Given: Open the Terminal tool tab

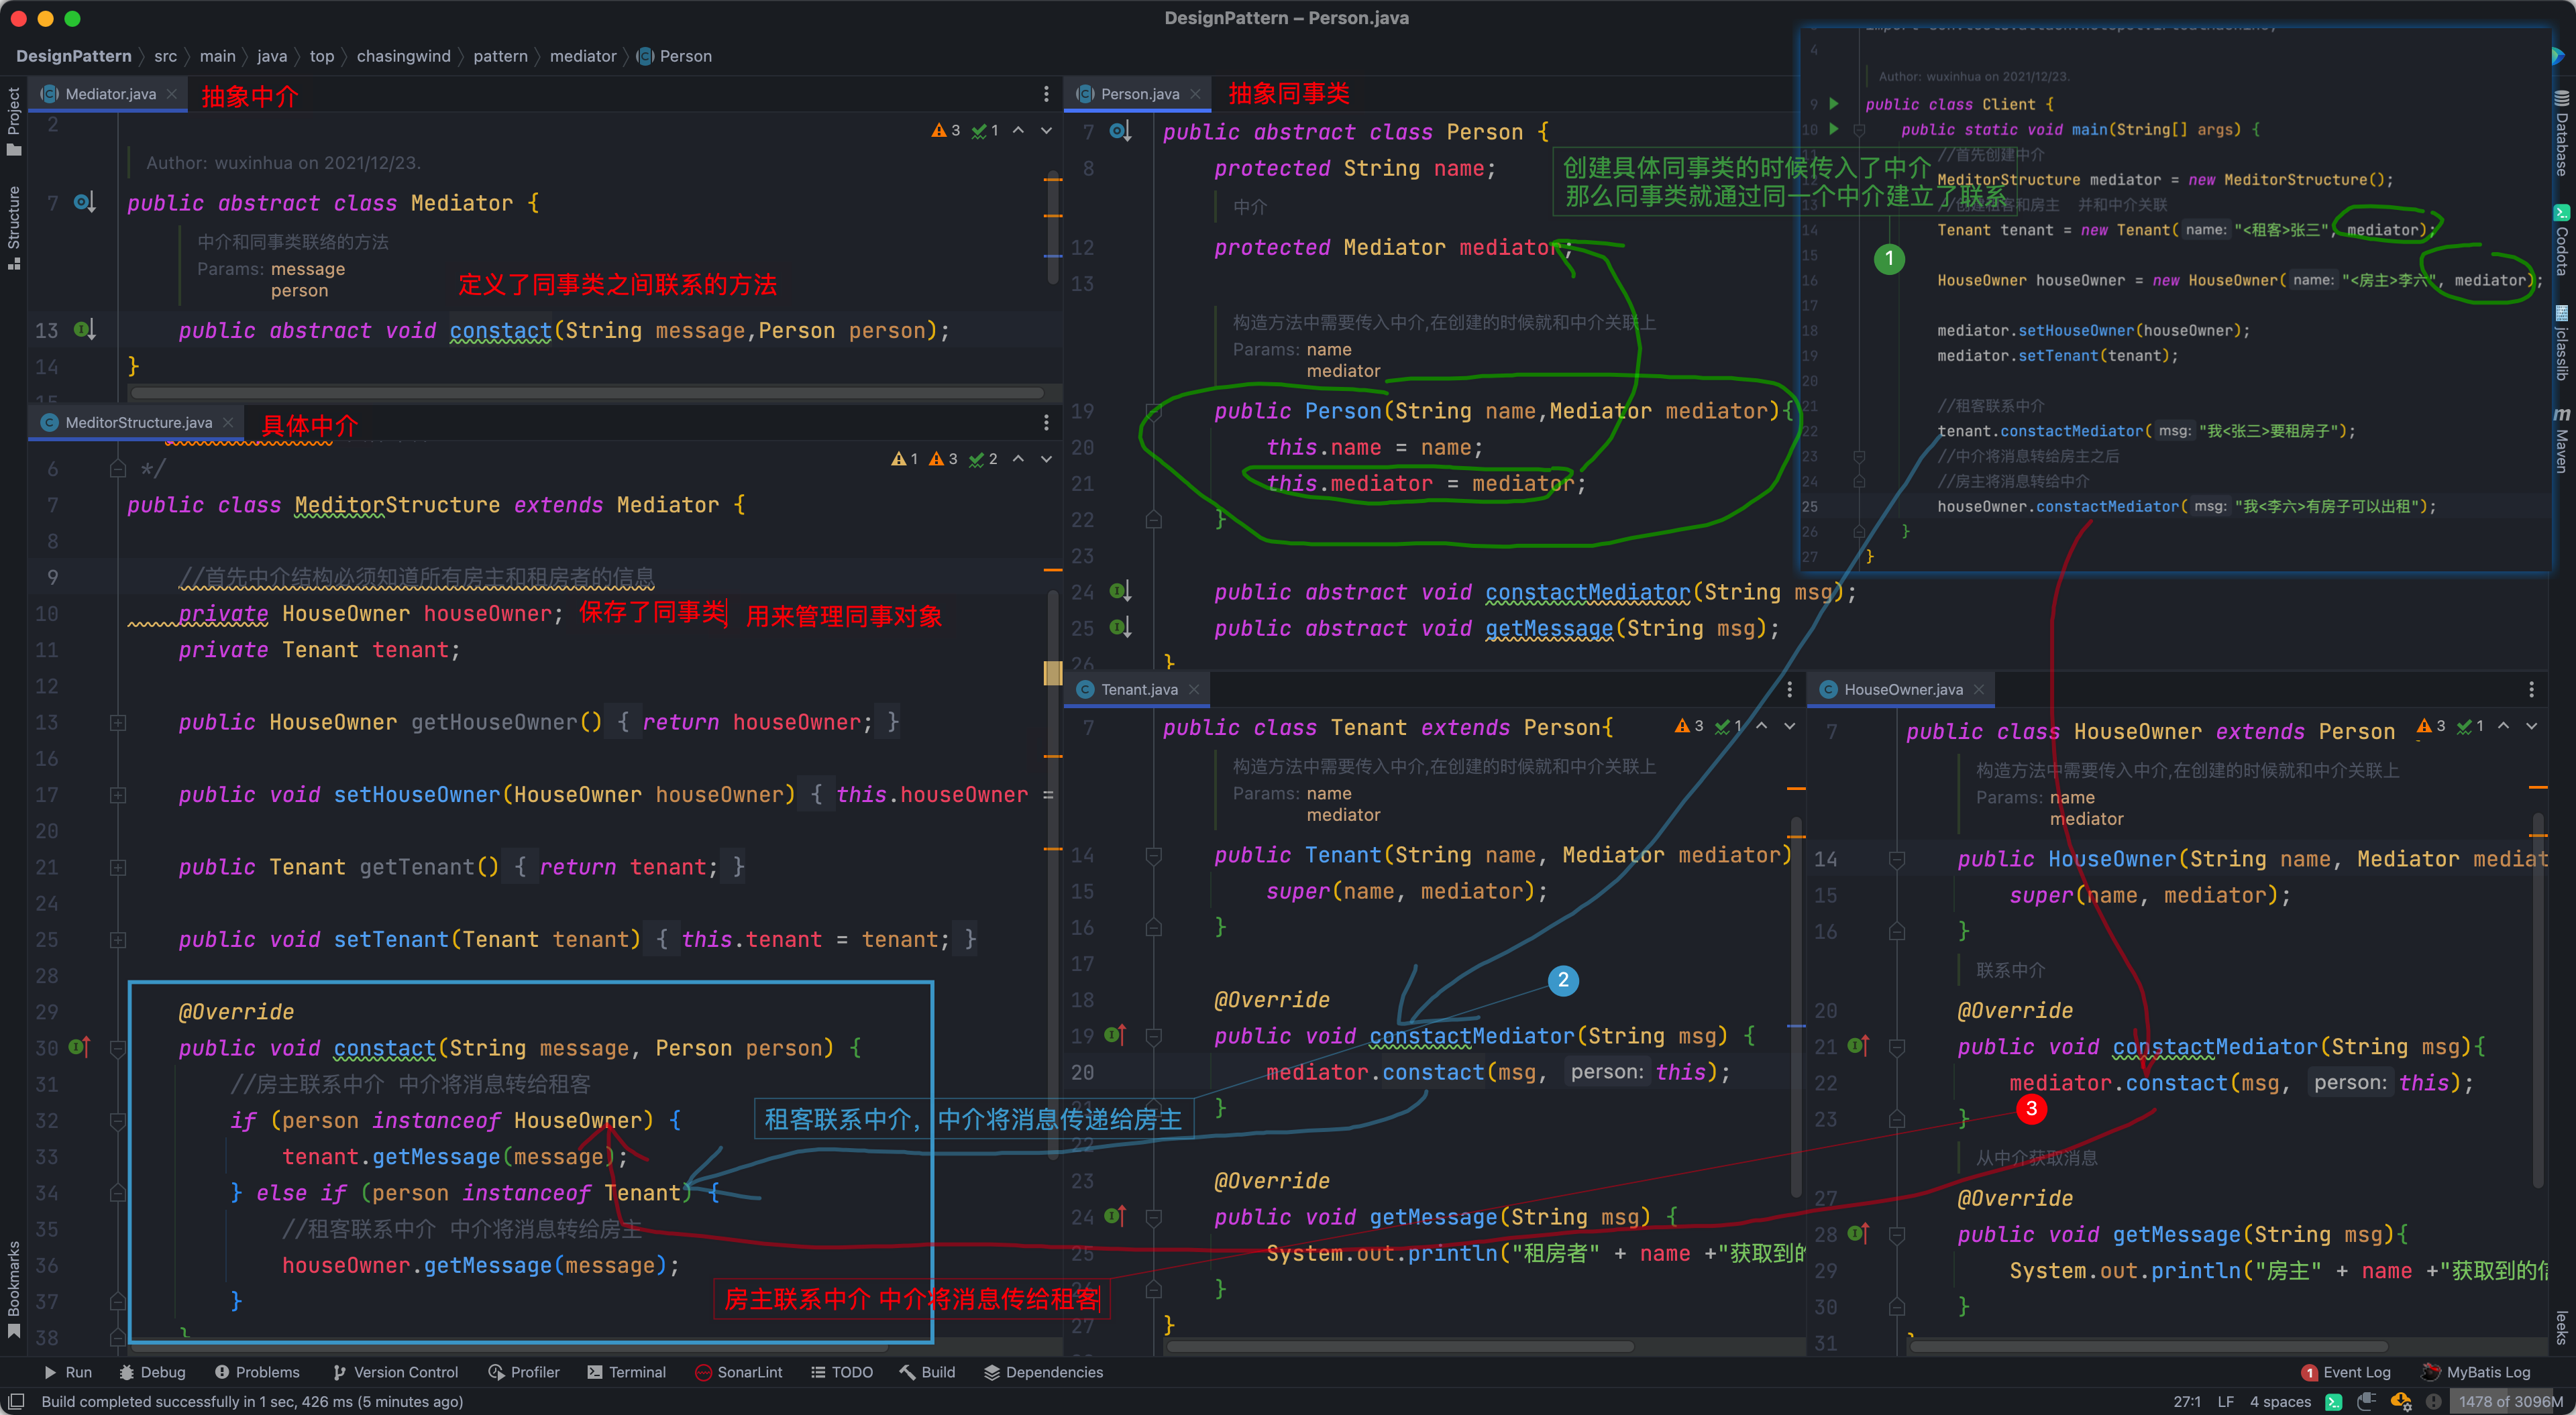Looking at the screenshot, I should pos(626,1372).
